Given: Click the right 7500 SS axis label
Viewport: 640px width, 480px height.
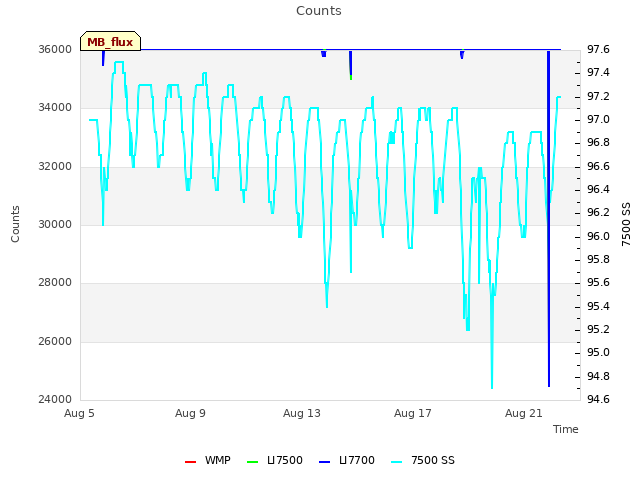Looking at the screenshot, I should 626,224.
